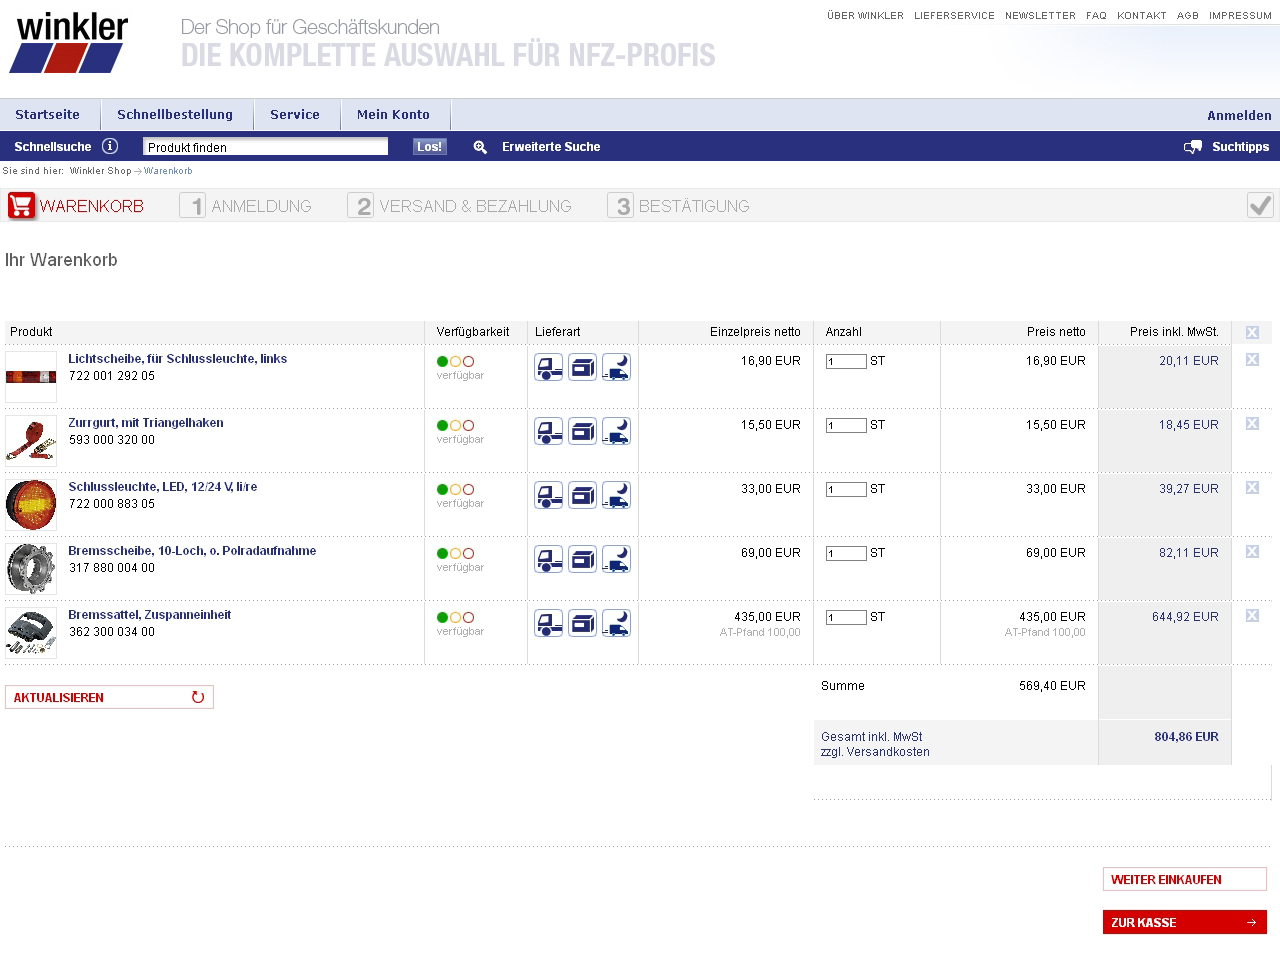Click the remove-all X in table header
1280x959 pixels.
[x=1252, y=332]
